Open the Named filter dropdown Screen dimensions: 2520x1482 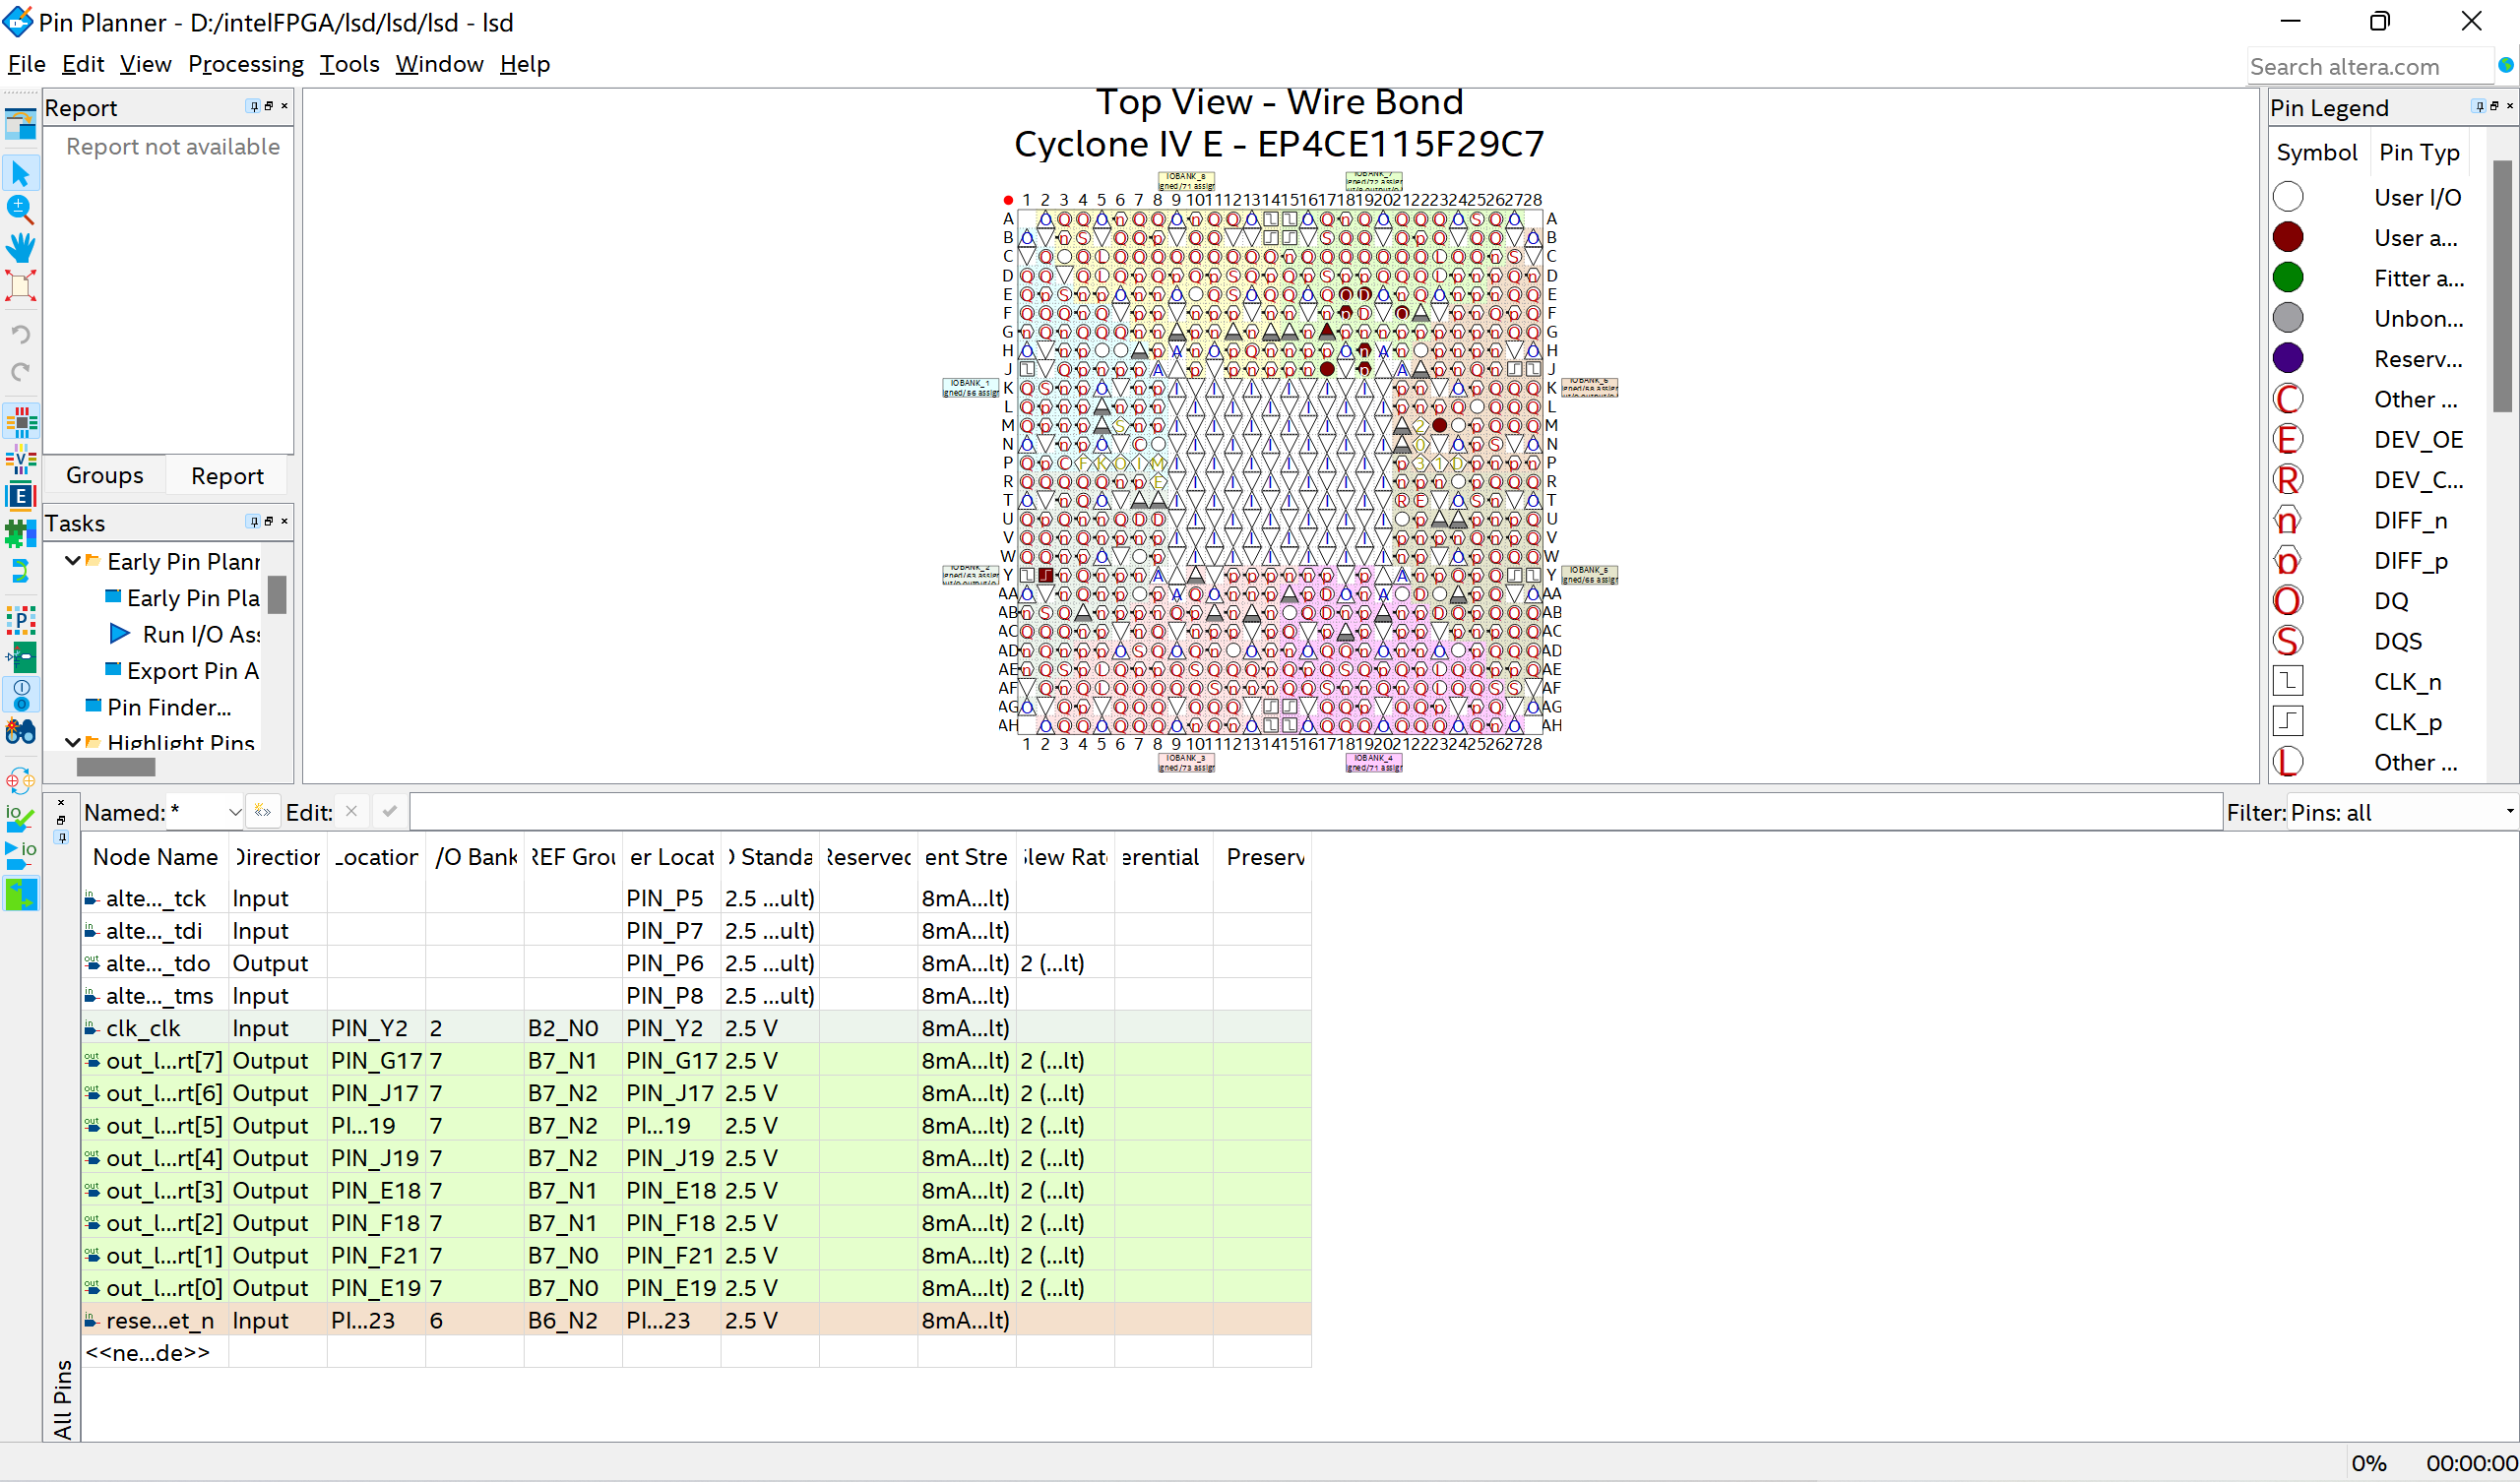(235, 812)
